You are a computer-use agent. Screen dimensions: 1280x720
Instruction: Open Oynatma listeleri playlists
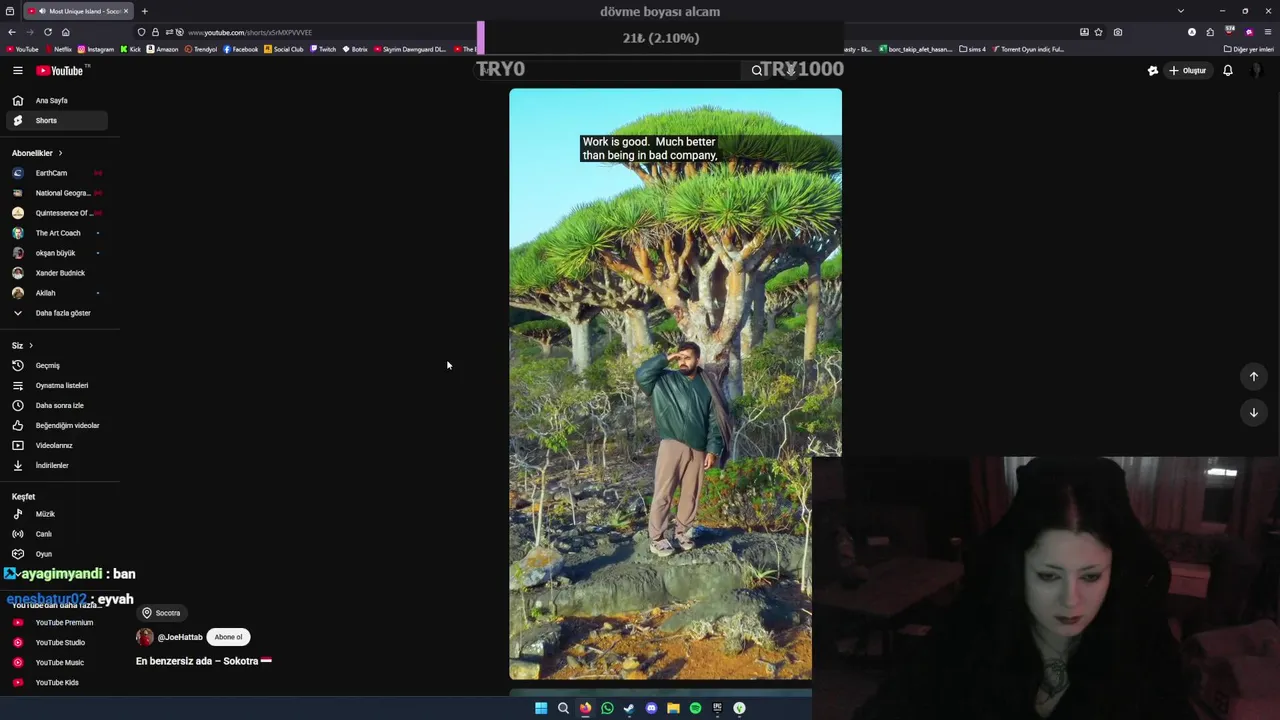tap(56, 385)
